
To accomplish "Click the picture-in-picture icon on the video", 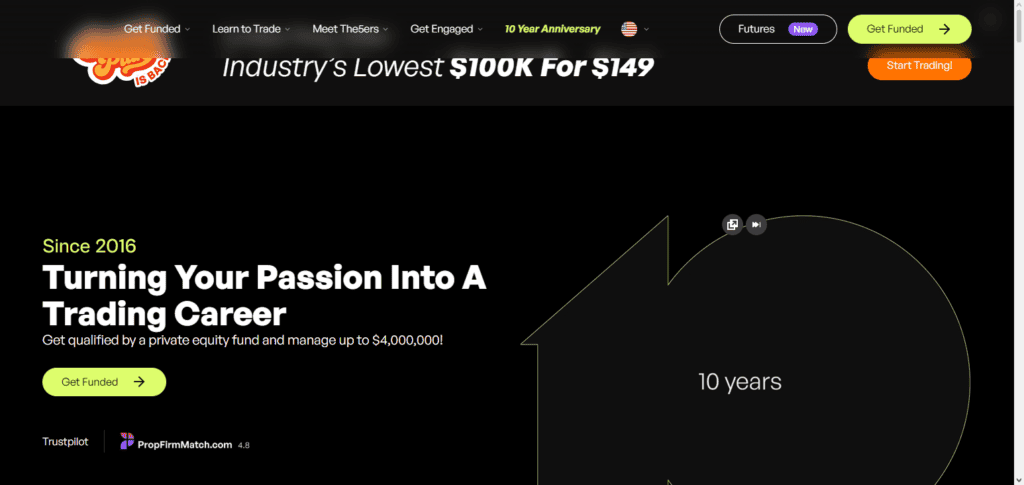I will point(733,225).
